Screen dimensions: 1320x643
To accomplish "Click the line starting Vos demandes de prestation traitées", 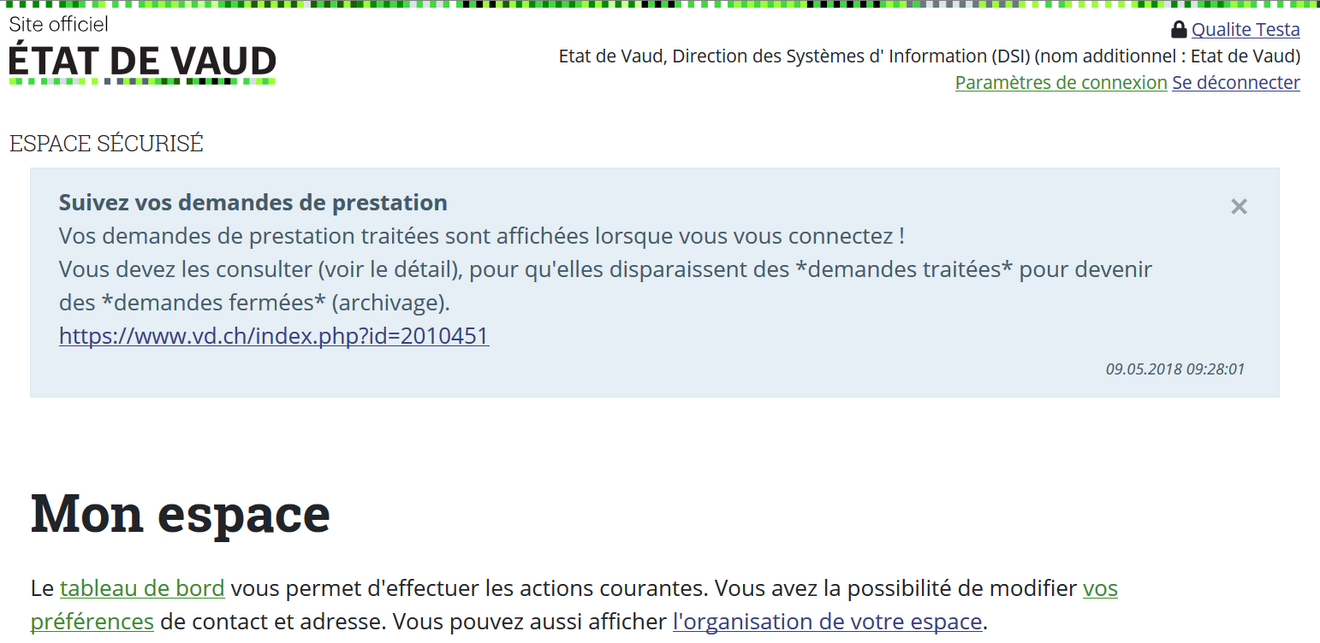I will coord(481,237).
